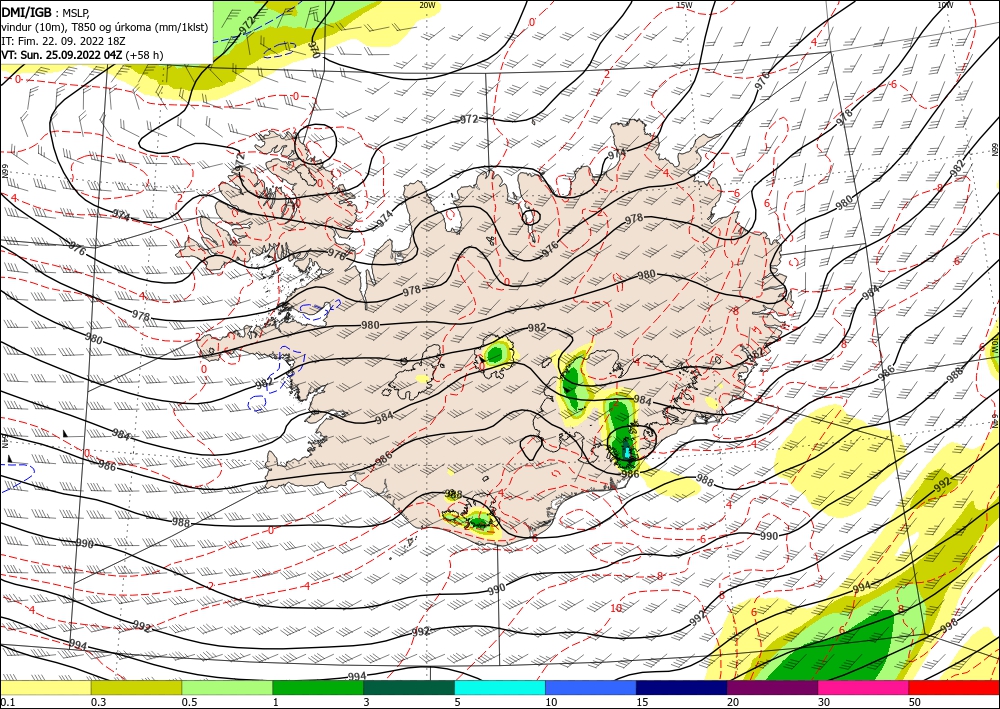Click the "15W" longitude label at top

(x=684, y=5)
